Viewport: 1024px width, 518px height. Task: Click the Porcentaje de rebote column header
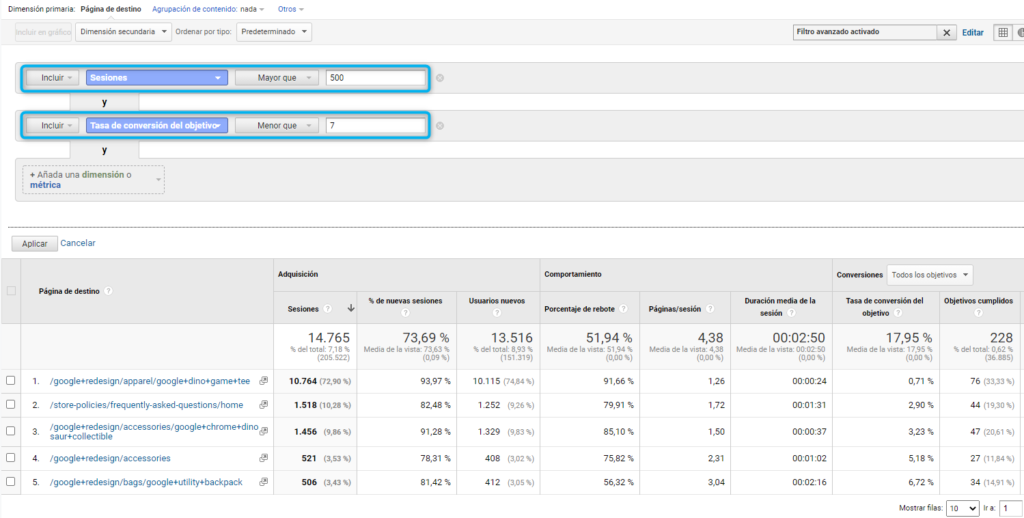point(581,308)
